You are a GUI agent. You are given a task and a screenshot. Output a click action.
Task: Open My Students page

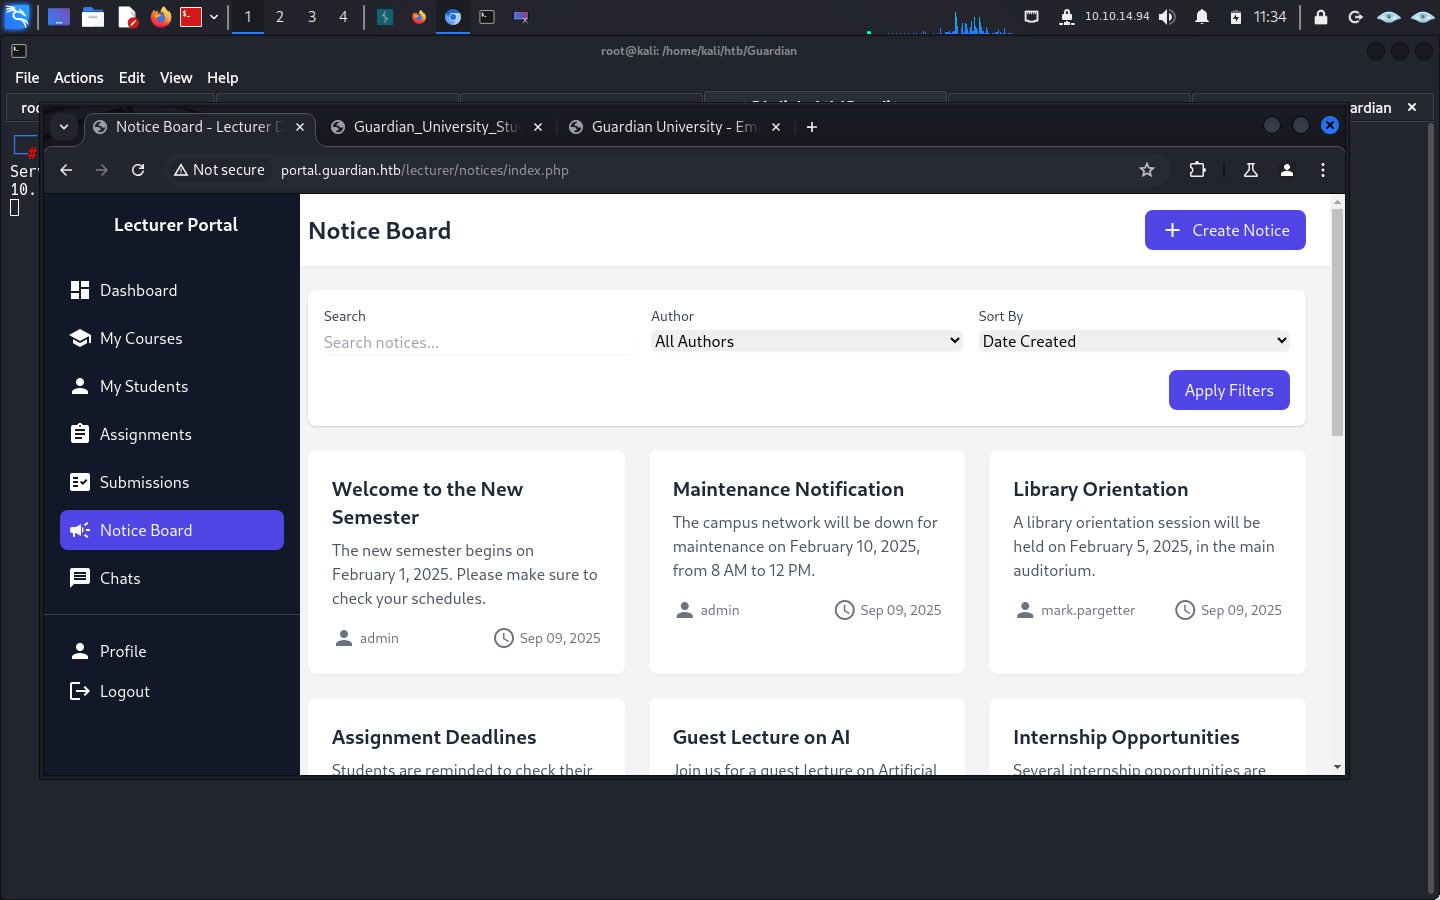pos(172,386)
